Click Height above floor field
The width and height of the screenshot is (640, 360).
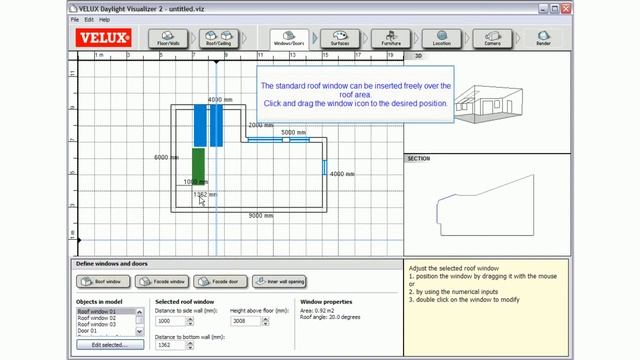[246, 321]
